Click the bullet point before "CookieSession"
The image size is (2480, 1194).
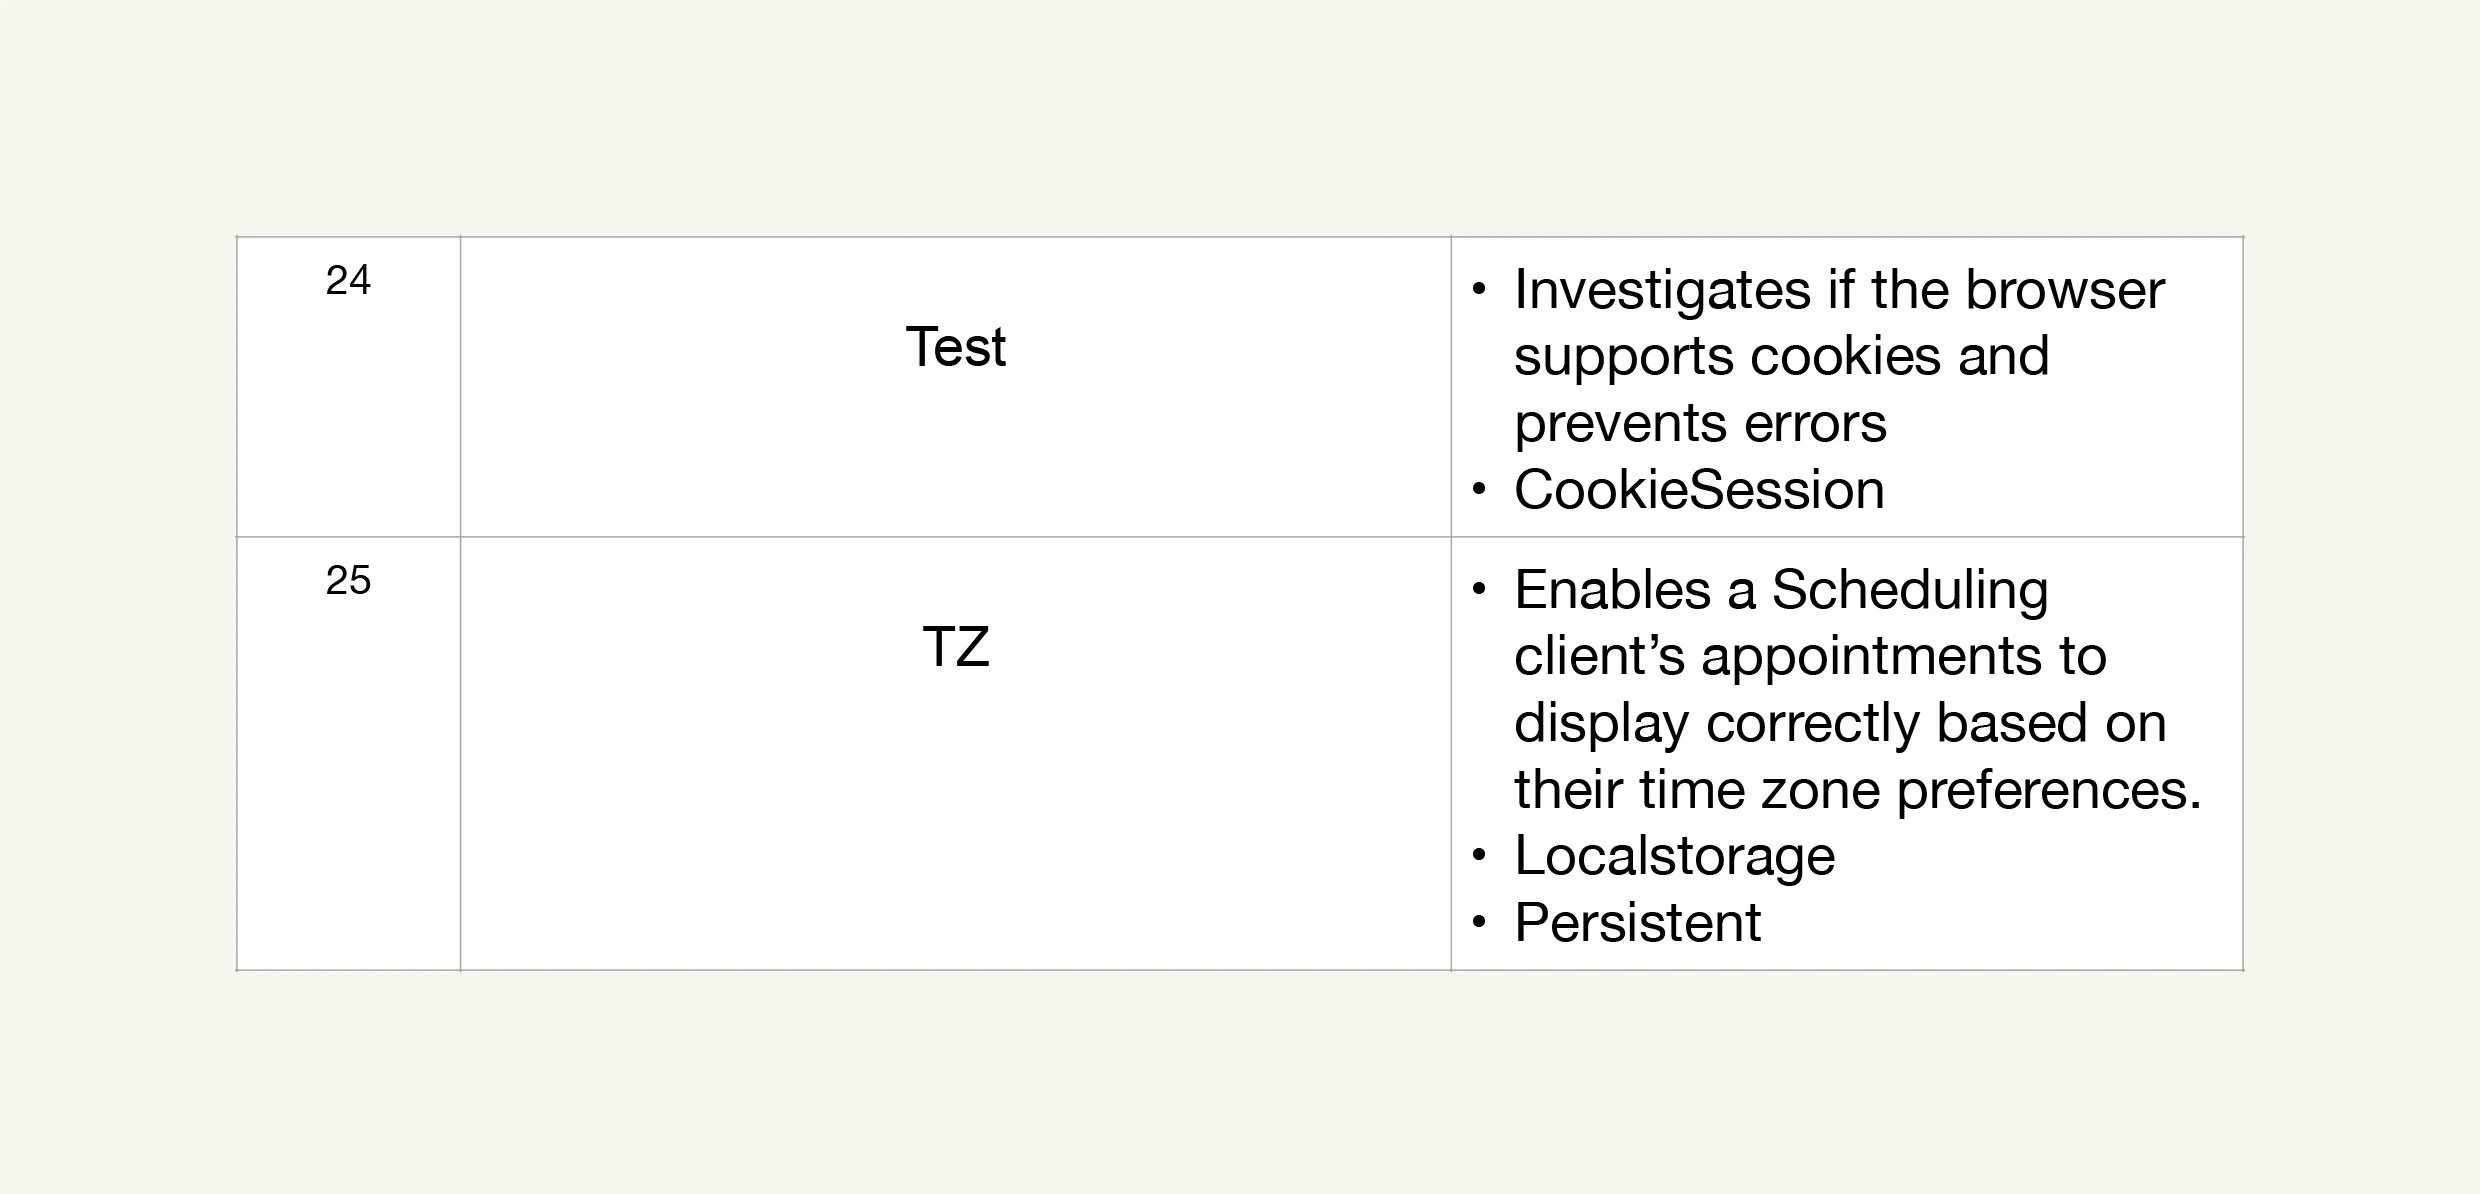click(1479, 490)
